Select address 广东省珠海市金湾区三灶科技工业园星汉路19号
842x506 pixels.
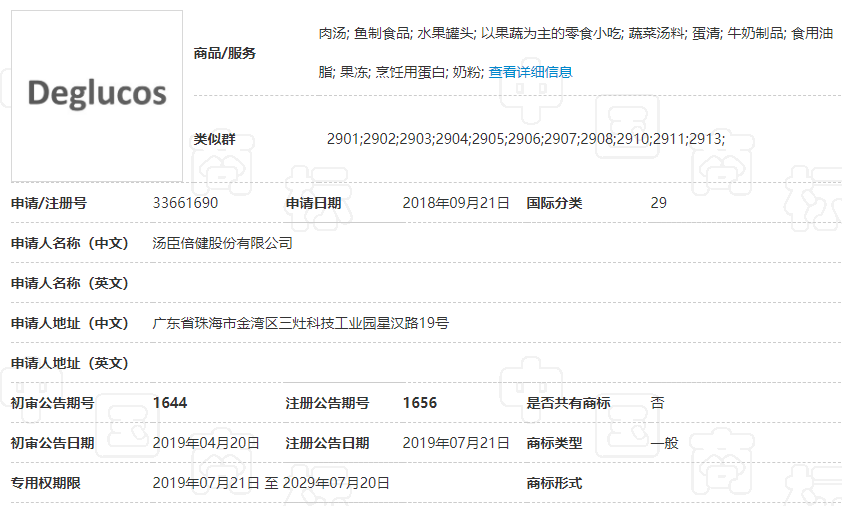(301, 323)
